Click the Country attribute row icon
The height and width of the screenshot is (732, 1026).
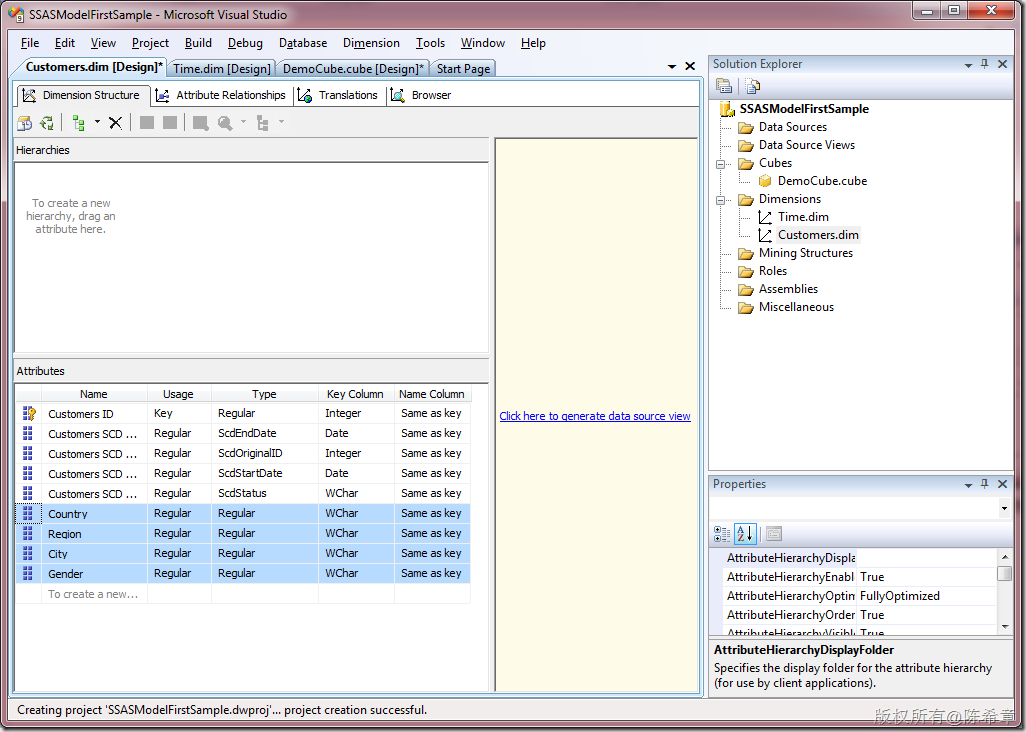pyautogui.click(x=28, y=514)
